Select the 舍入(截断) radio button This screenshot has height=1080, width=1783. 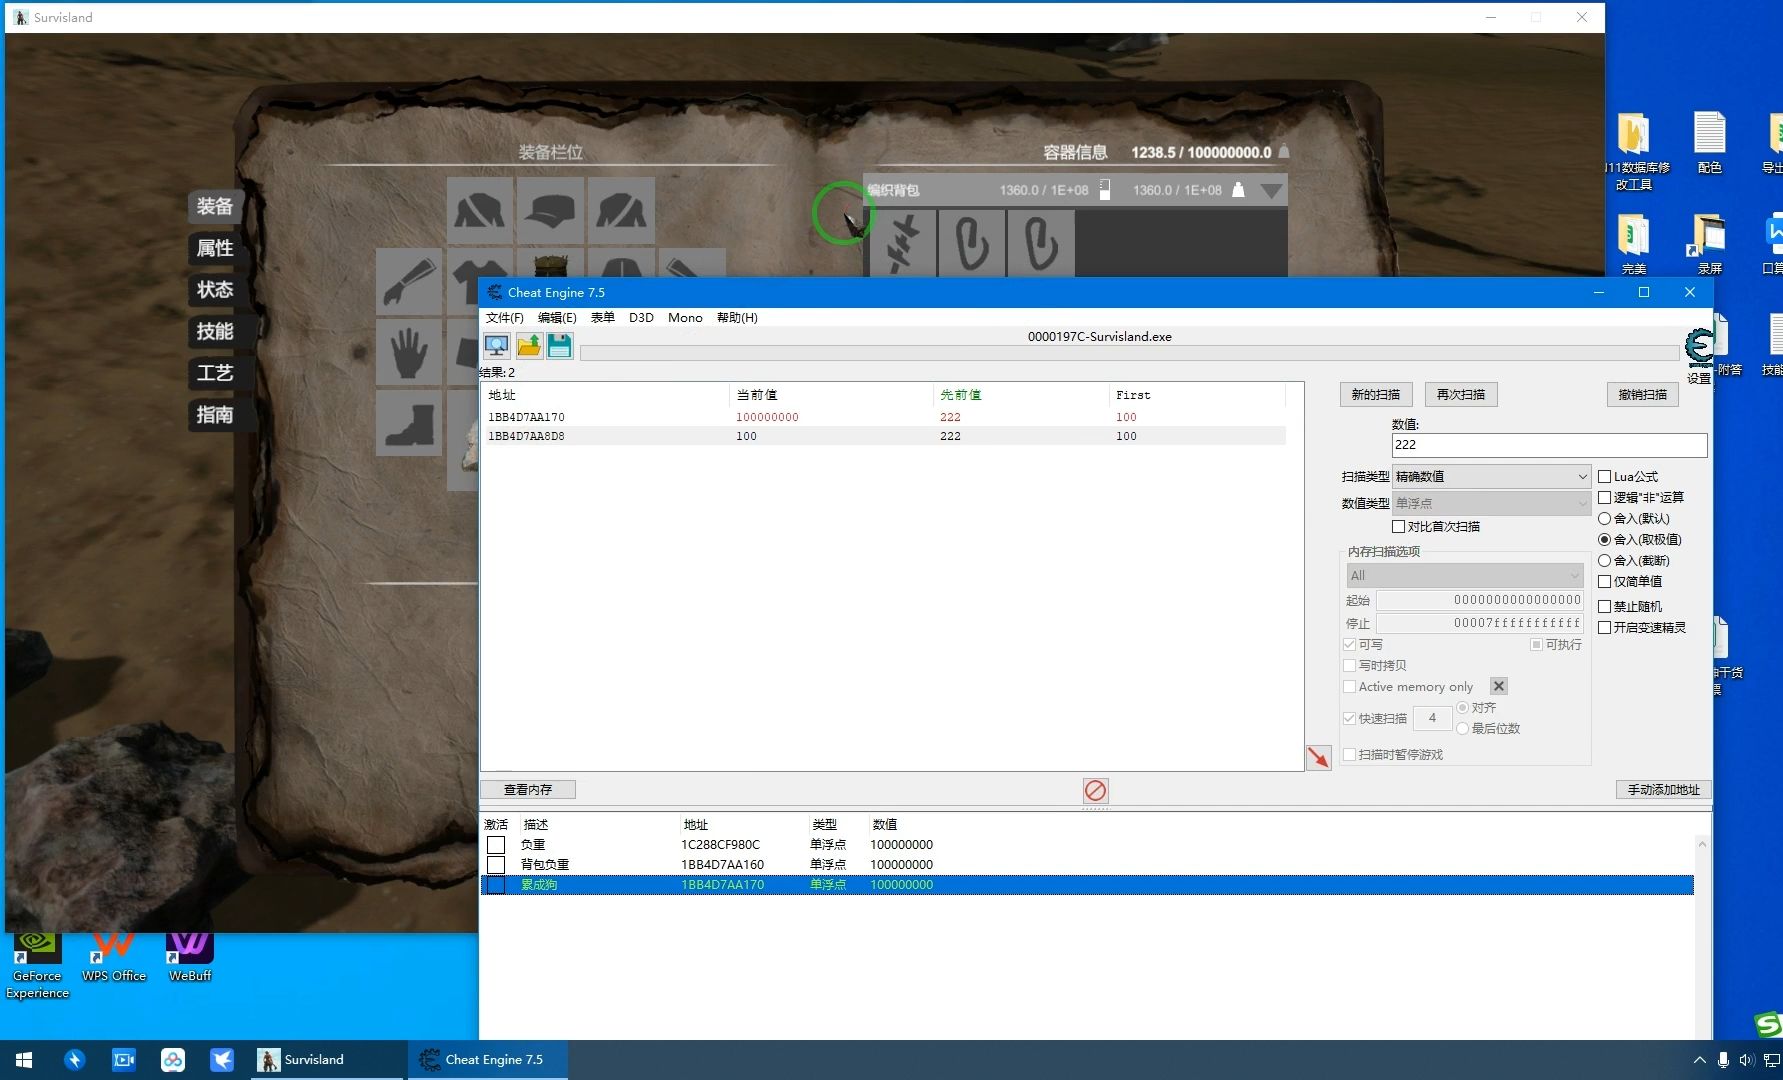1604,561
